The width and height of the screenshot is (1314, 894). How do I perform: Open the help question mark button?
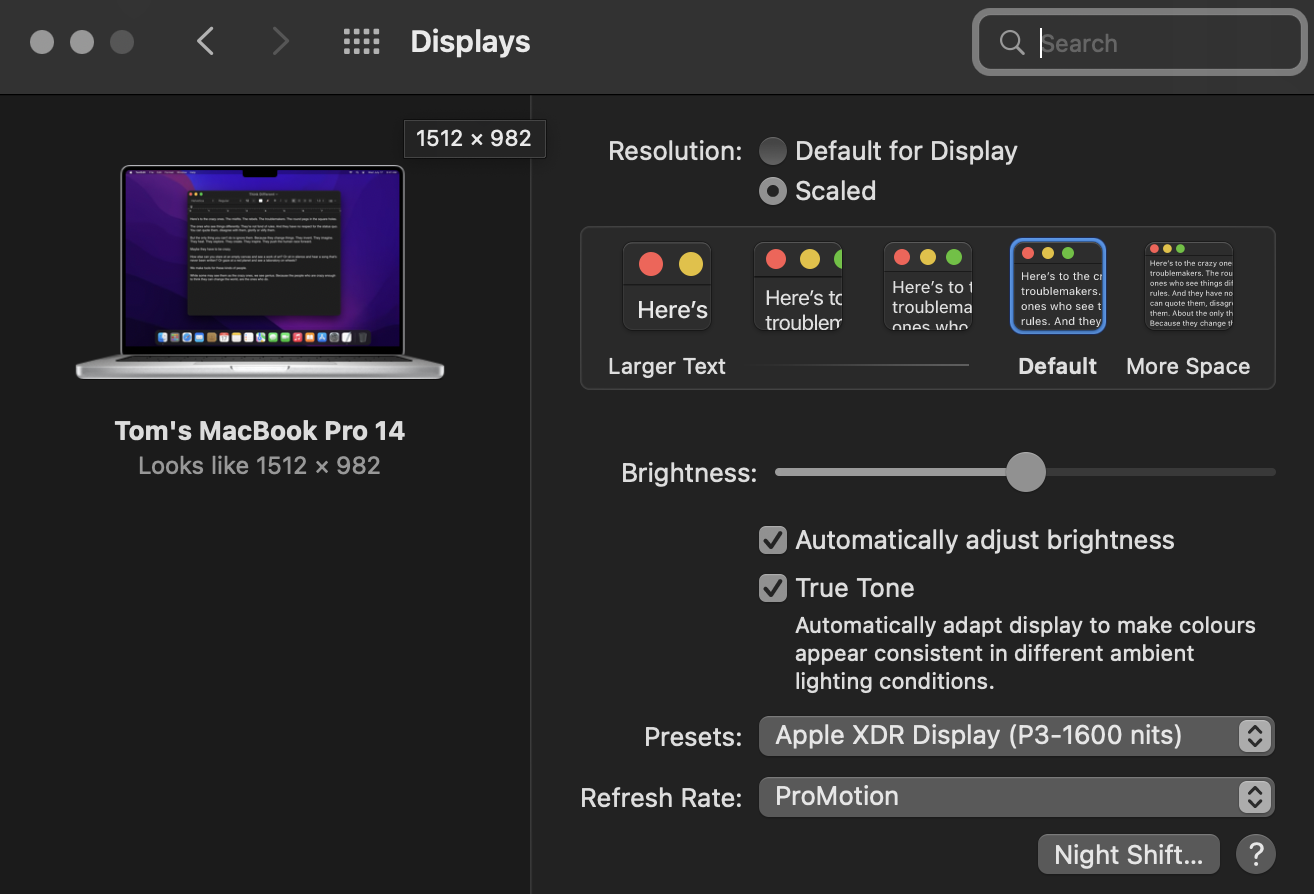click(1256, 855)
